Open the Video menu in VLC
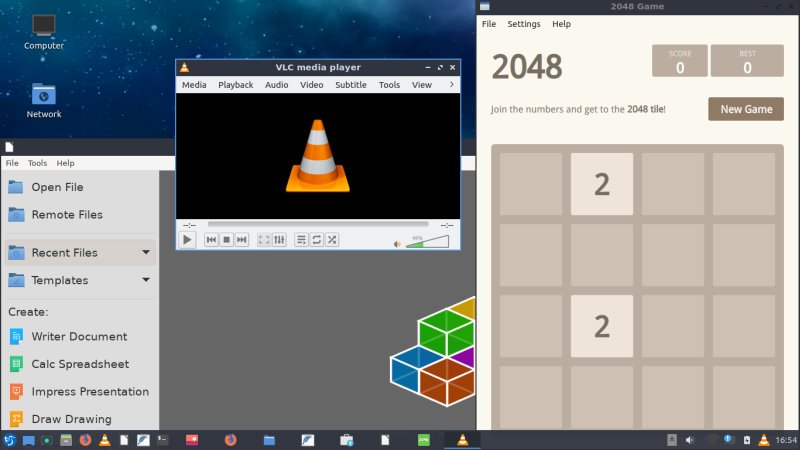This screenshot has height=450, width=800. (311, 85)
